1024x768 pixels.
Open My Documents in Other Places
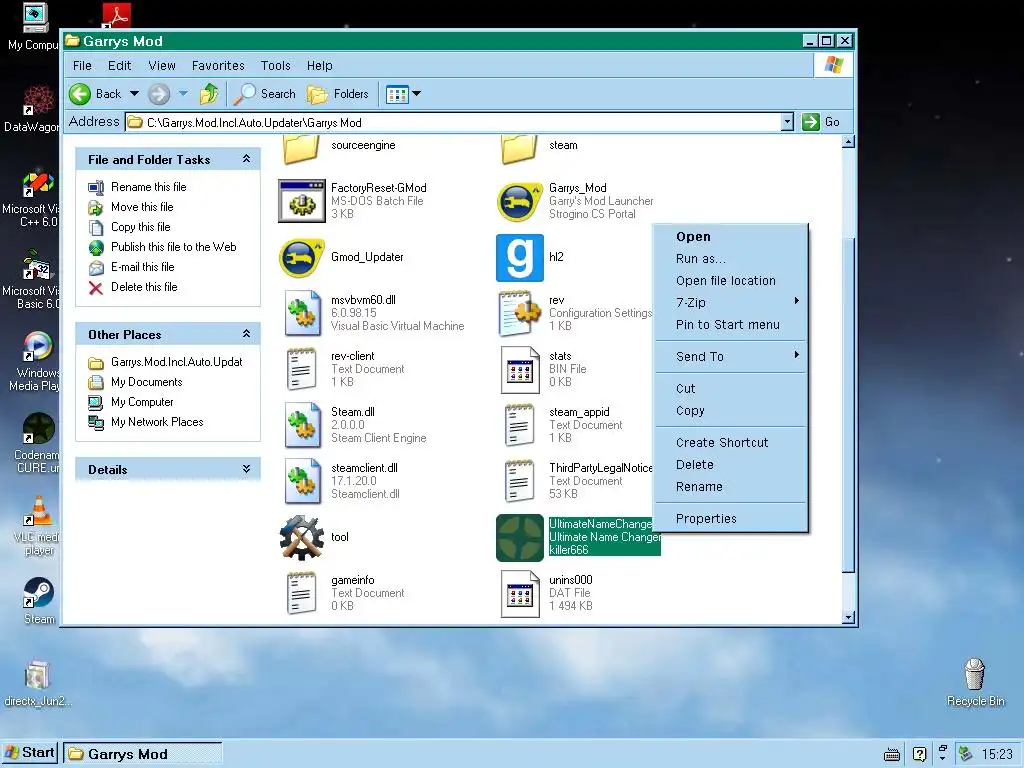(x=146, y=382)
